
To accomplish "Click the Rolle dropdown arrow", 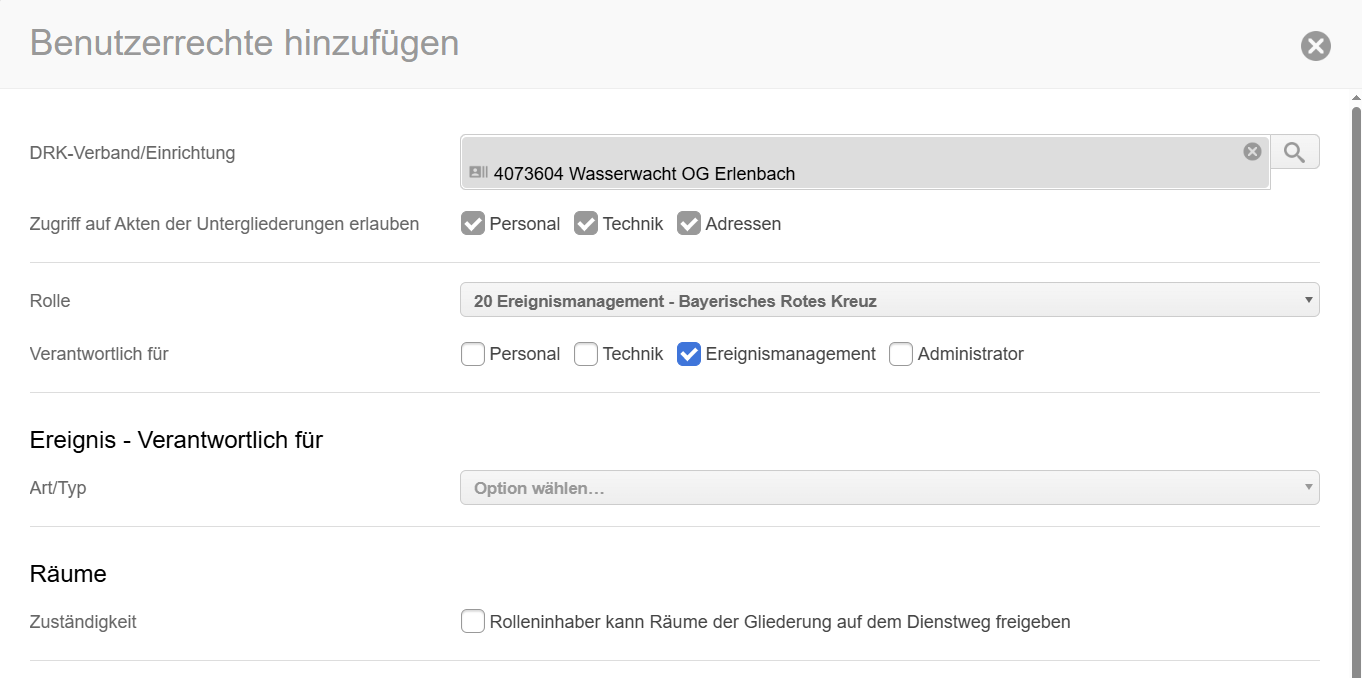I will pos(1308,300).
